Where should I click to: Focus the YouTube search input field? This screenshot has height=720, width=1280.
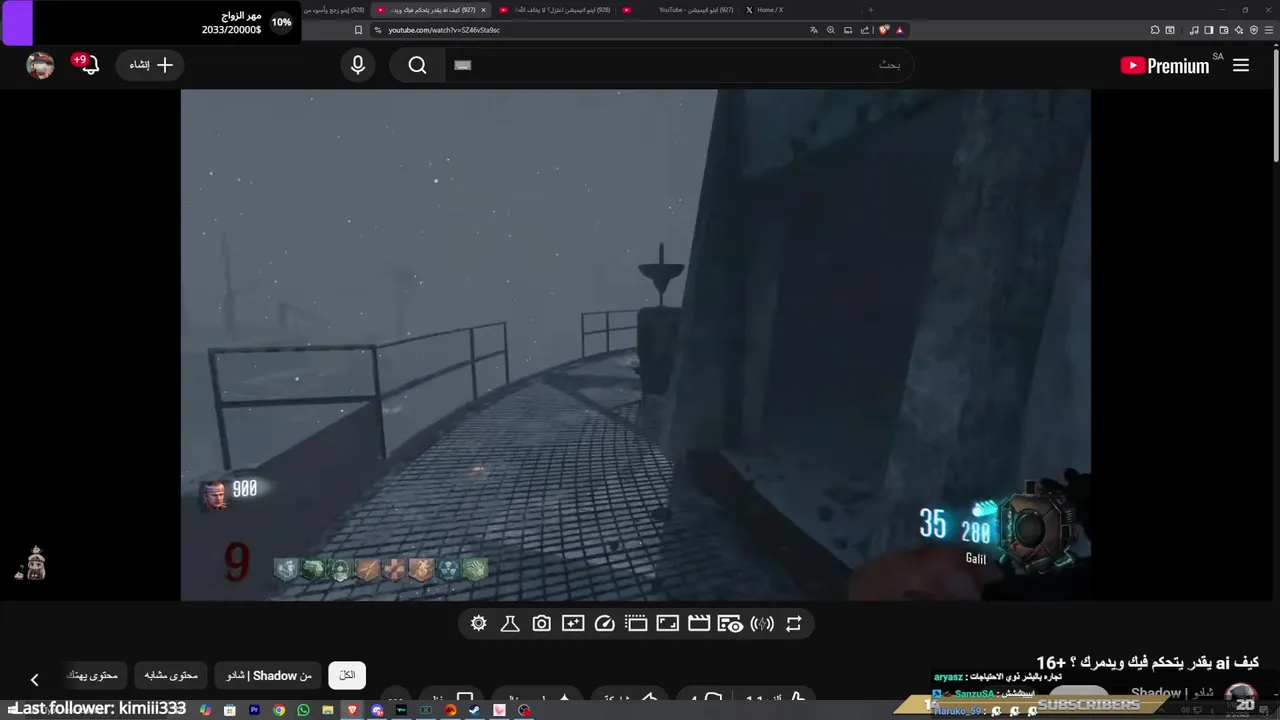coord(680,65)
